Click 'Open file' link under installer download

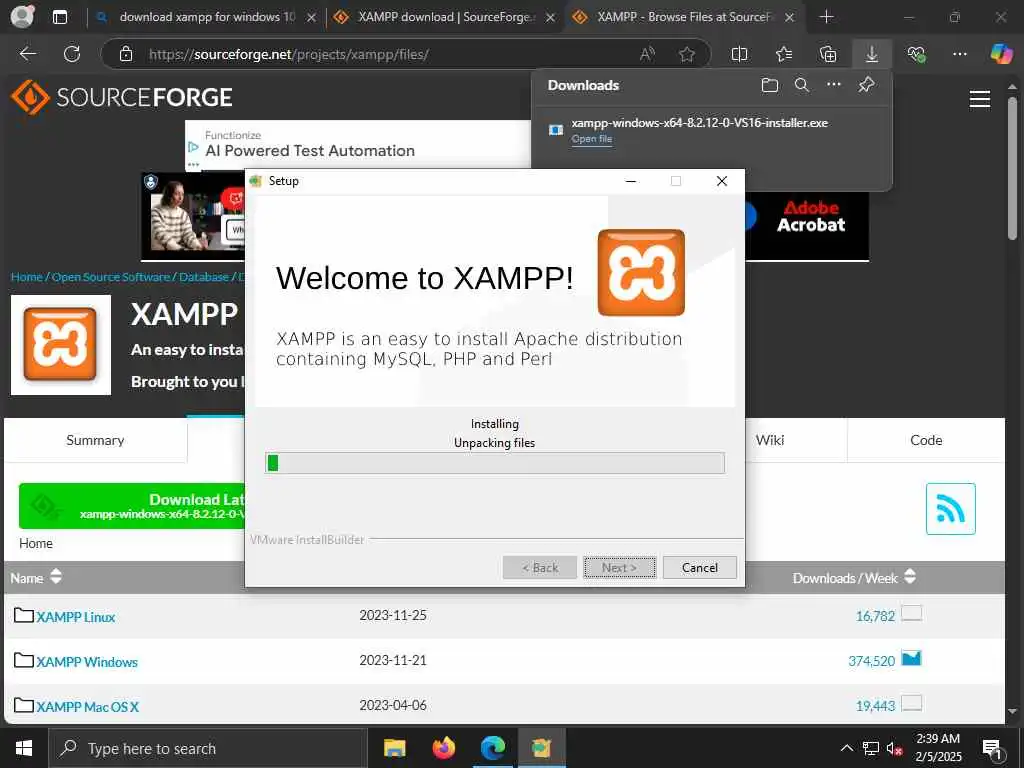[x=592, y=138]
